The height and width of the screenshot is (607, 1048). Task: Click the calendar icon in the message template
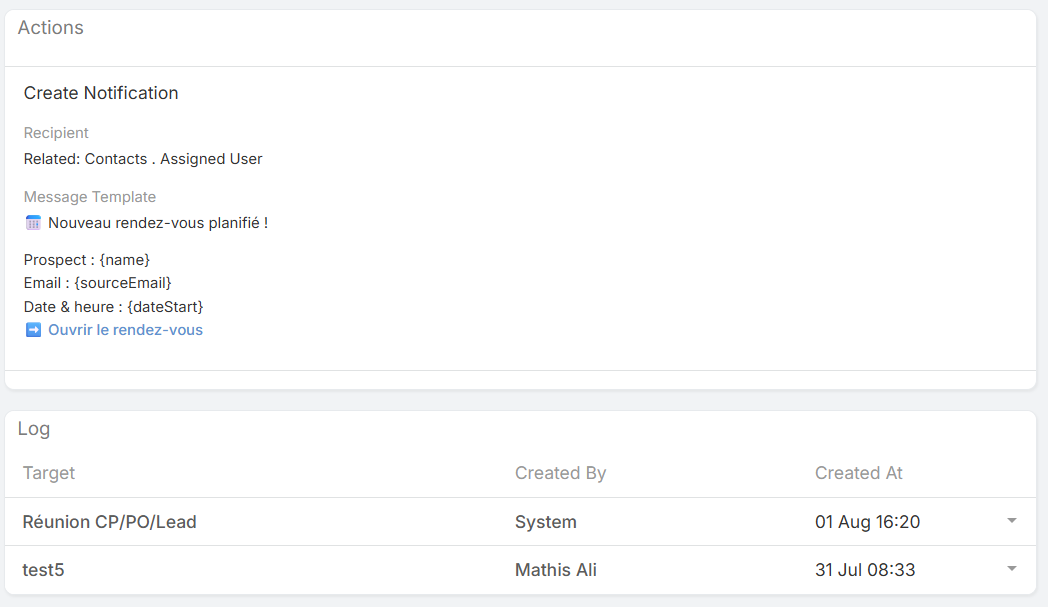click(33, 223)
